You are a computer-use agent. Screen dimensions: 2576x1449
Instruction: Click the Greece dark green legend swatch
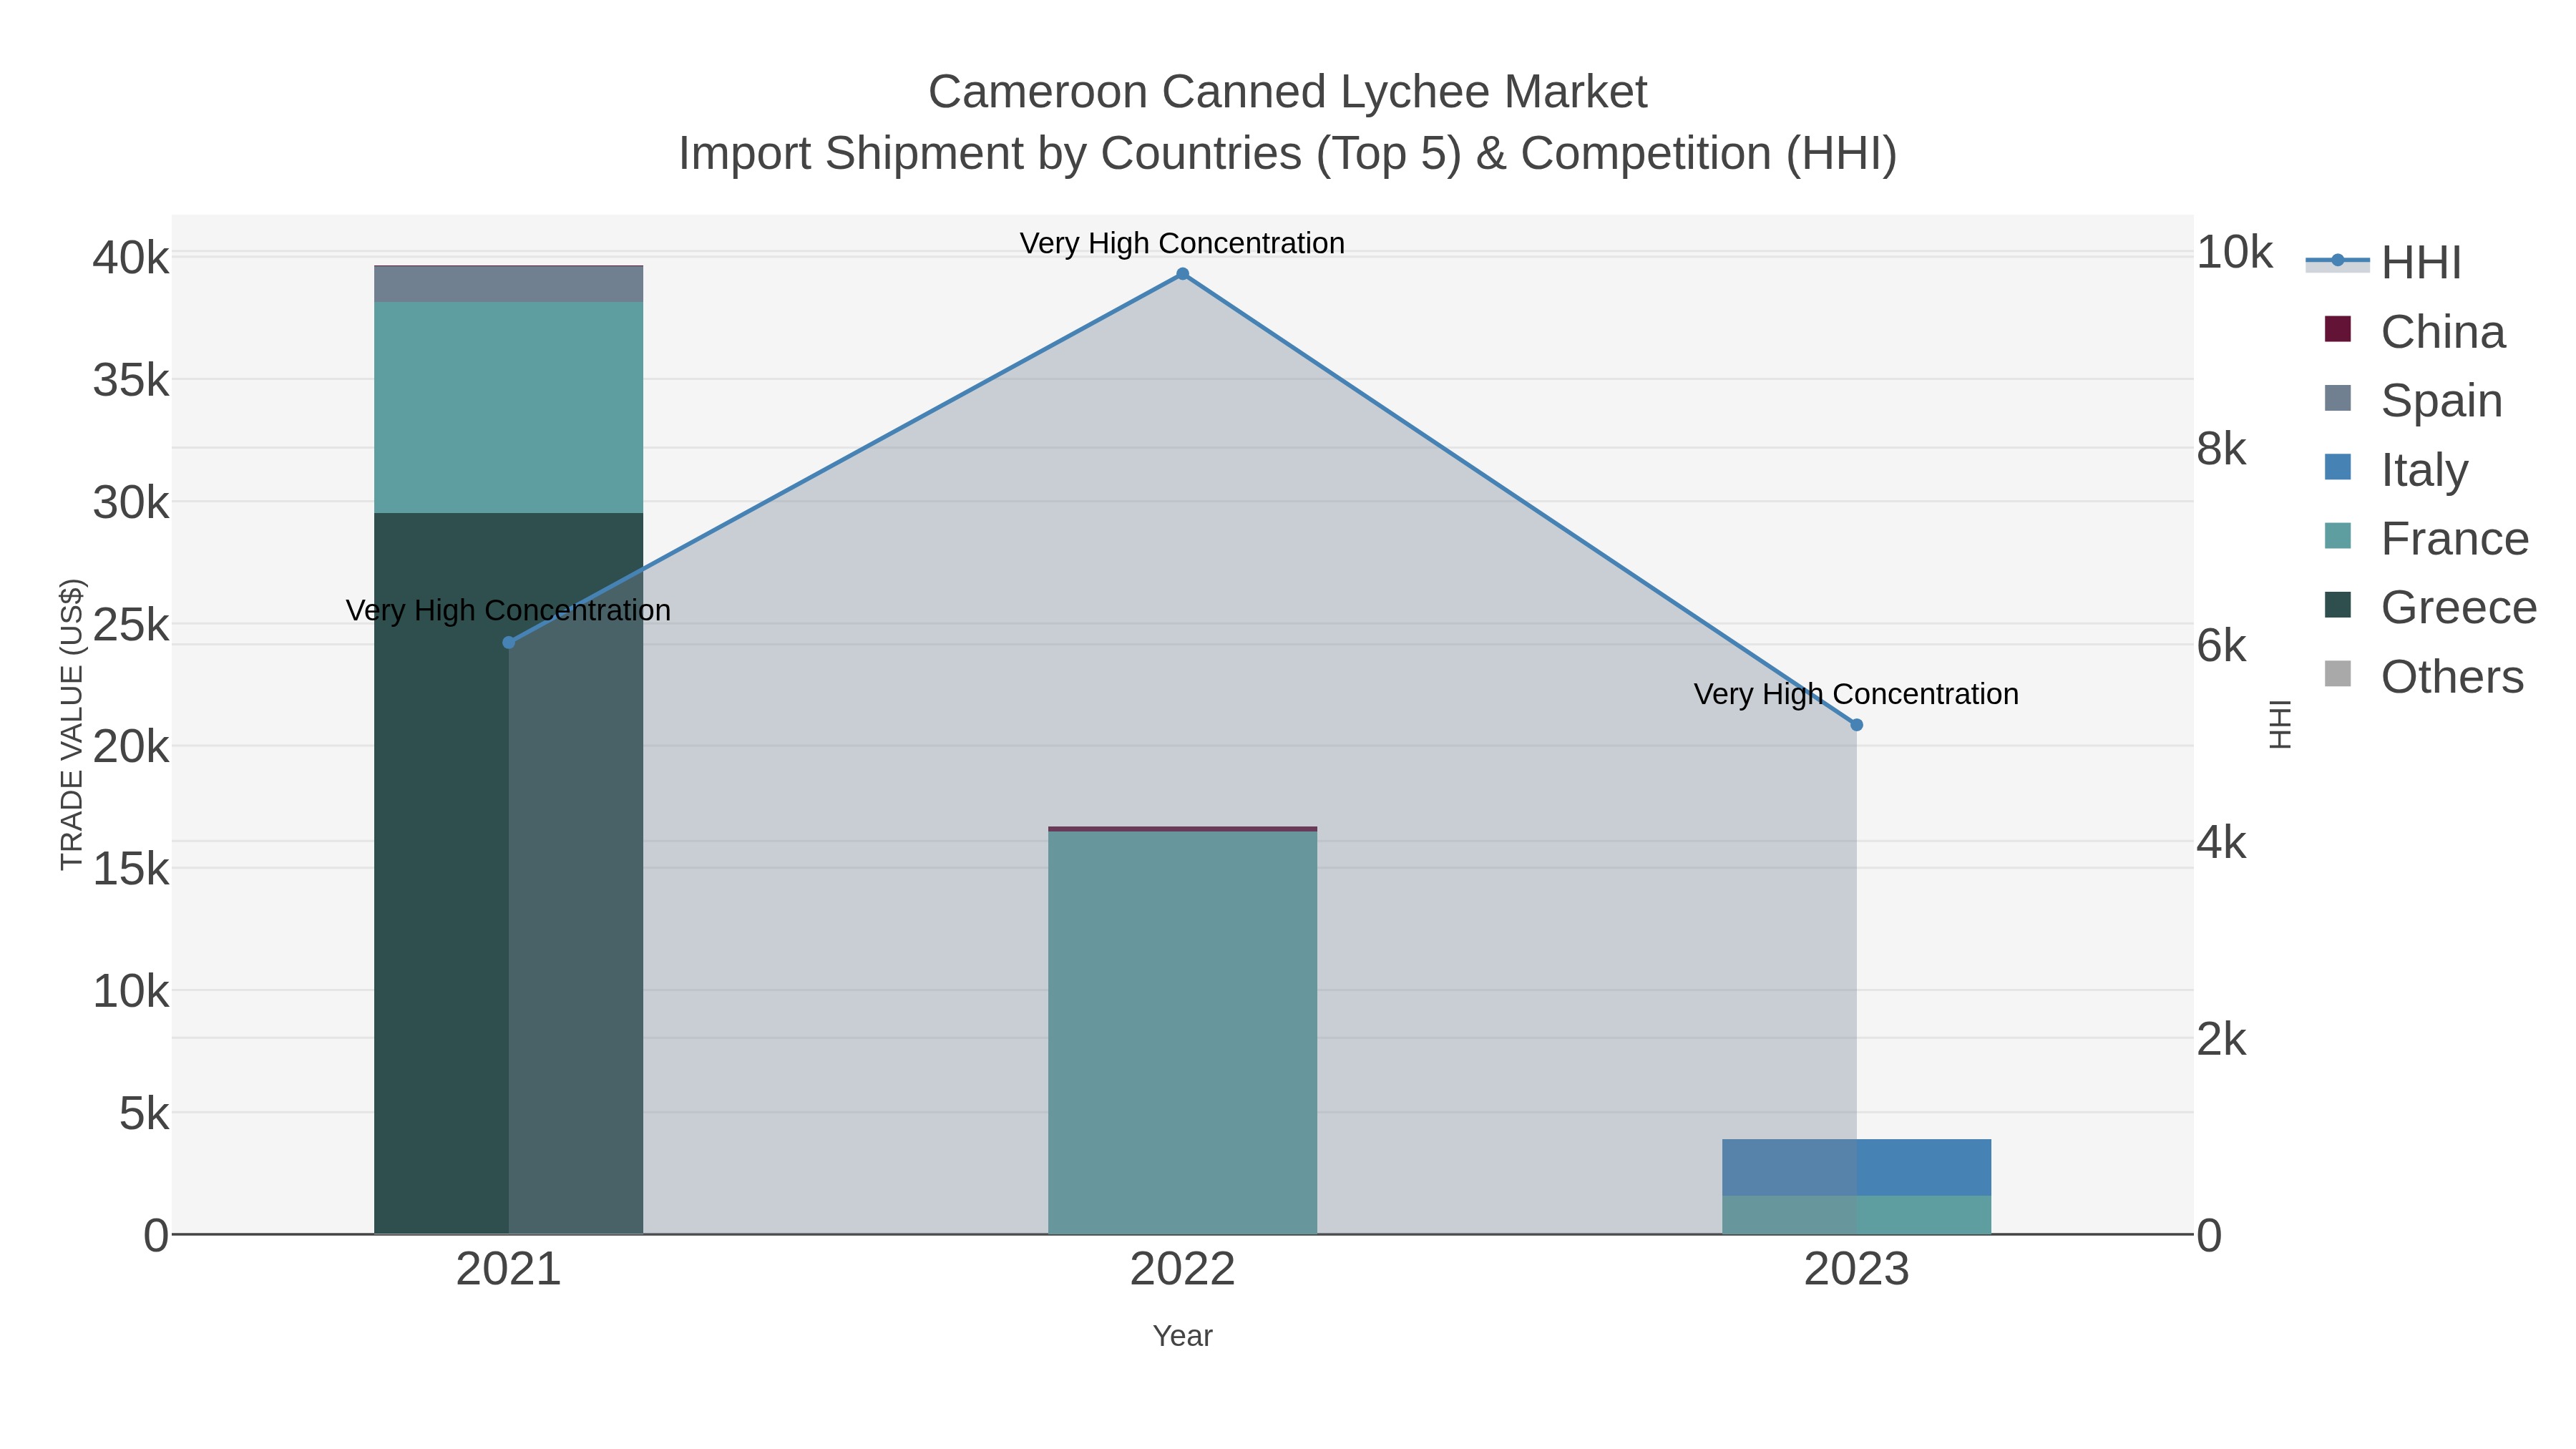pos(2338,605)
